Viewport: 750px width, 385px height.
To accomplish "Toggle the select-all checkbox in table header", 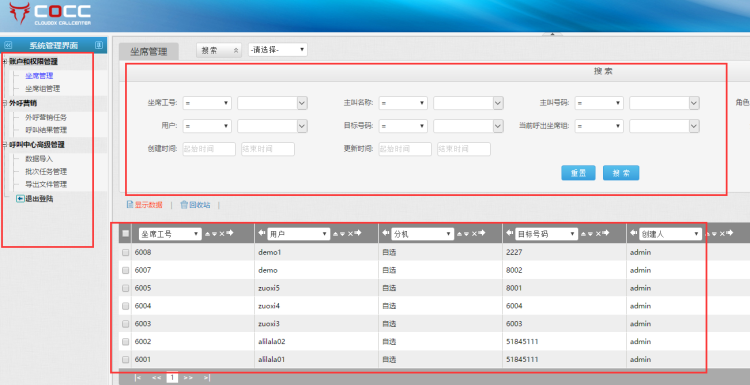I will [125, 233].
